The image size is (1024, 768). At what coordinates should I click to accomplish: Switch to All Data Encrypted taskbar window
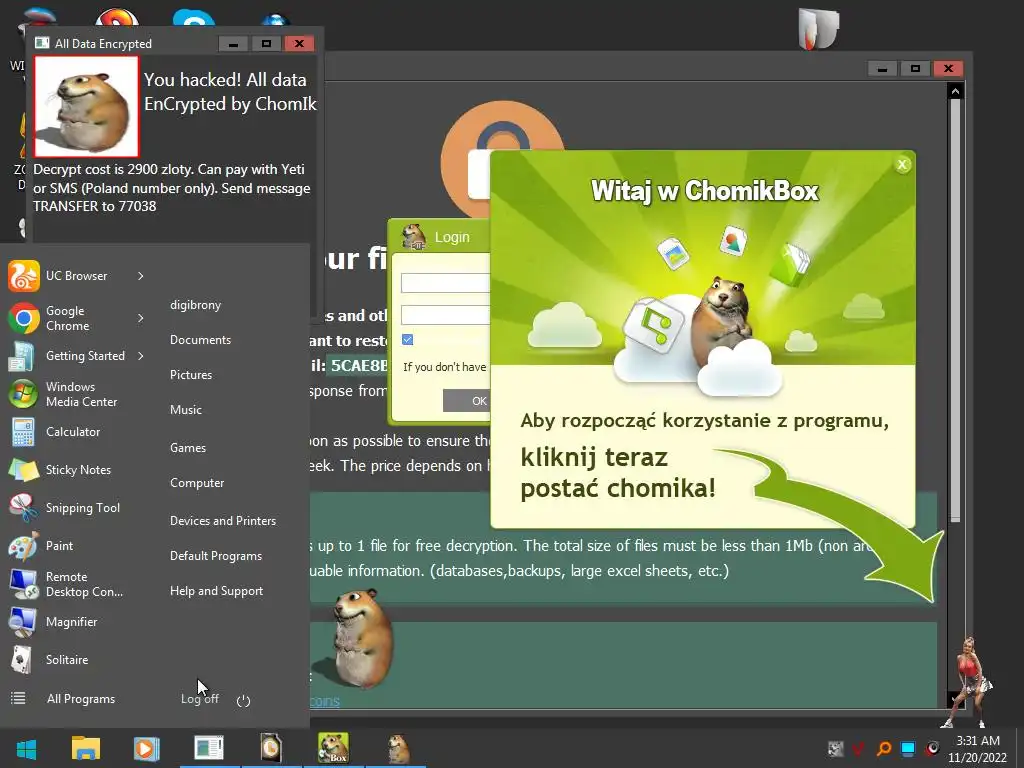point(209,748)
